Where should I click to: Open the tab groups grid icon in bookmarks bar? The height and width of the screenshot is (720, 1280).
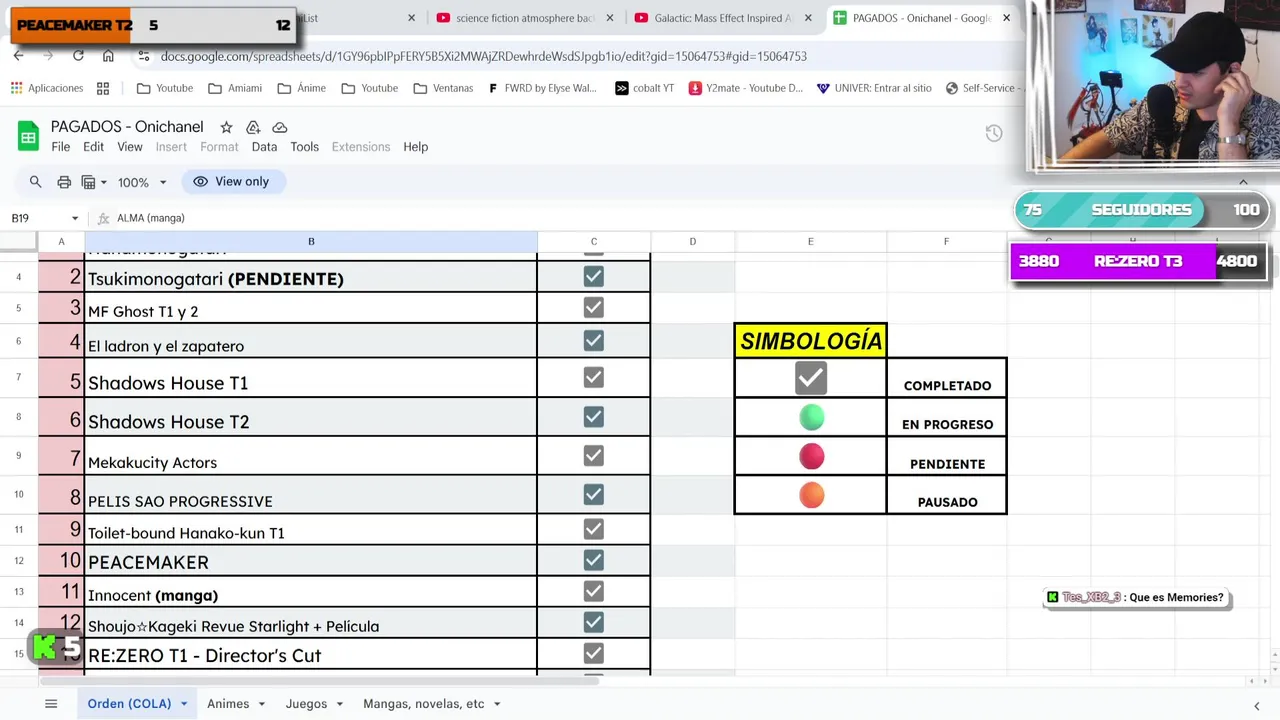(x=103, y=88)
